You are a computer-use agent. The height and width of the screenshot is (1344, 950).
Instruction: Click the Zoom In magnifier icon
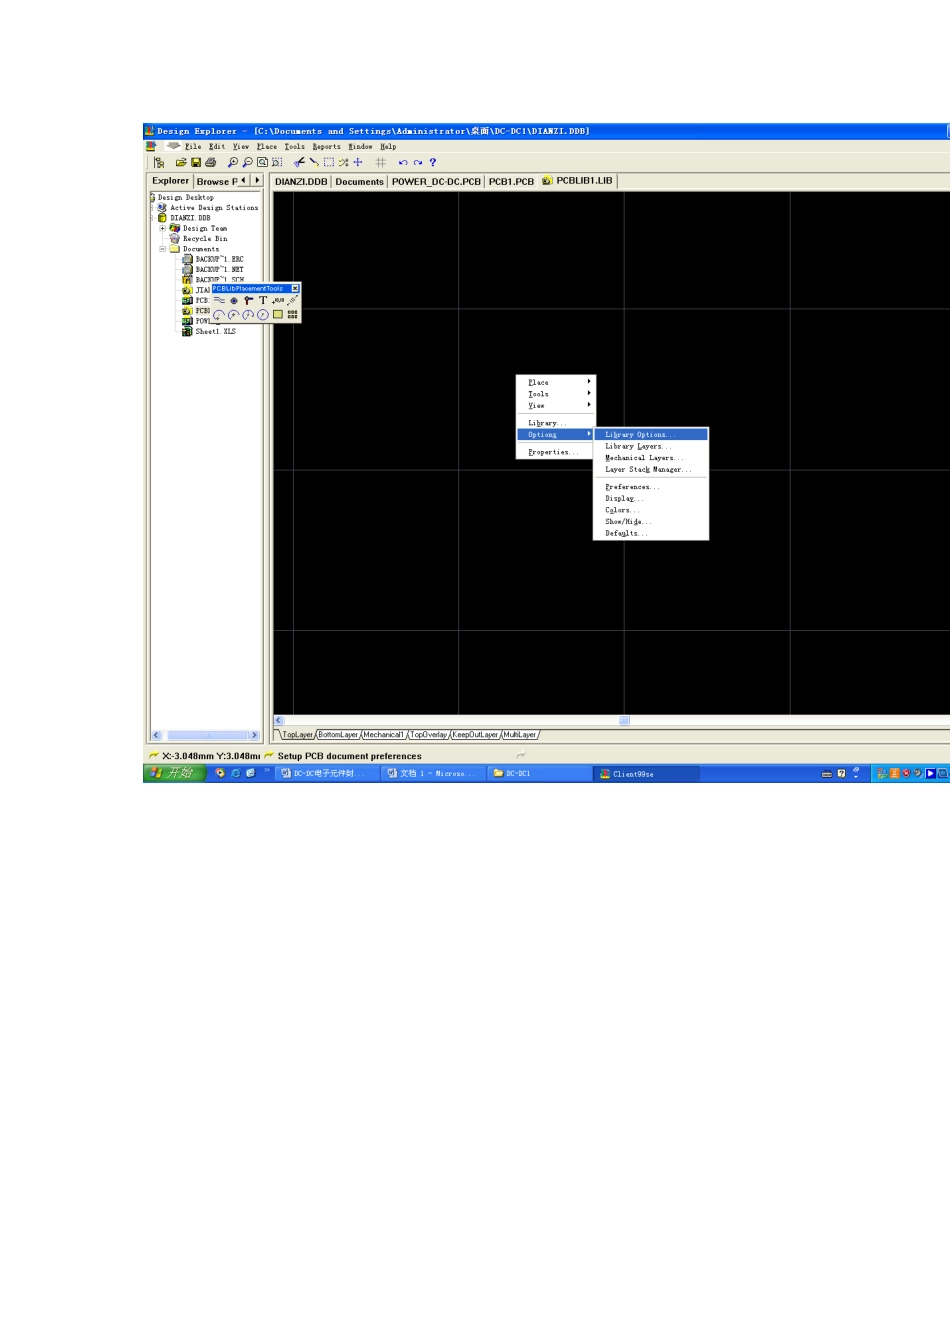pos(233,162)
